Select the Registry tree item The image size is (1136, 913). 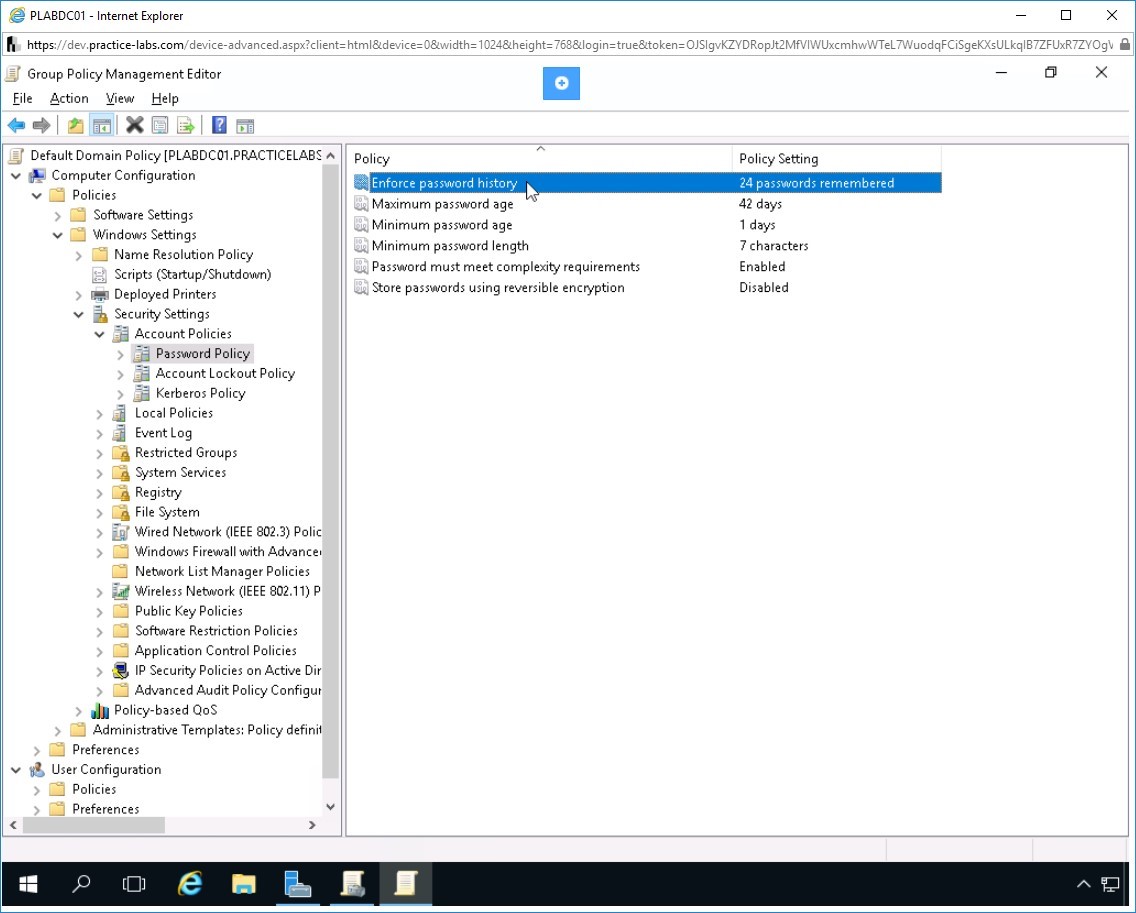[158, 493]
